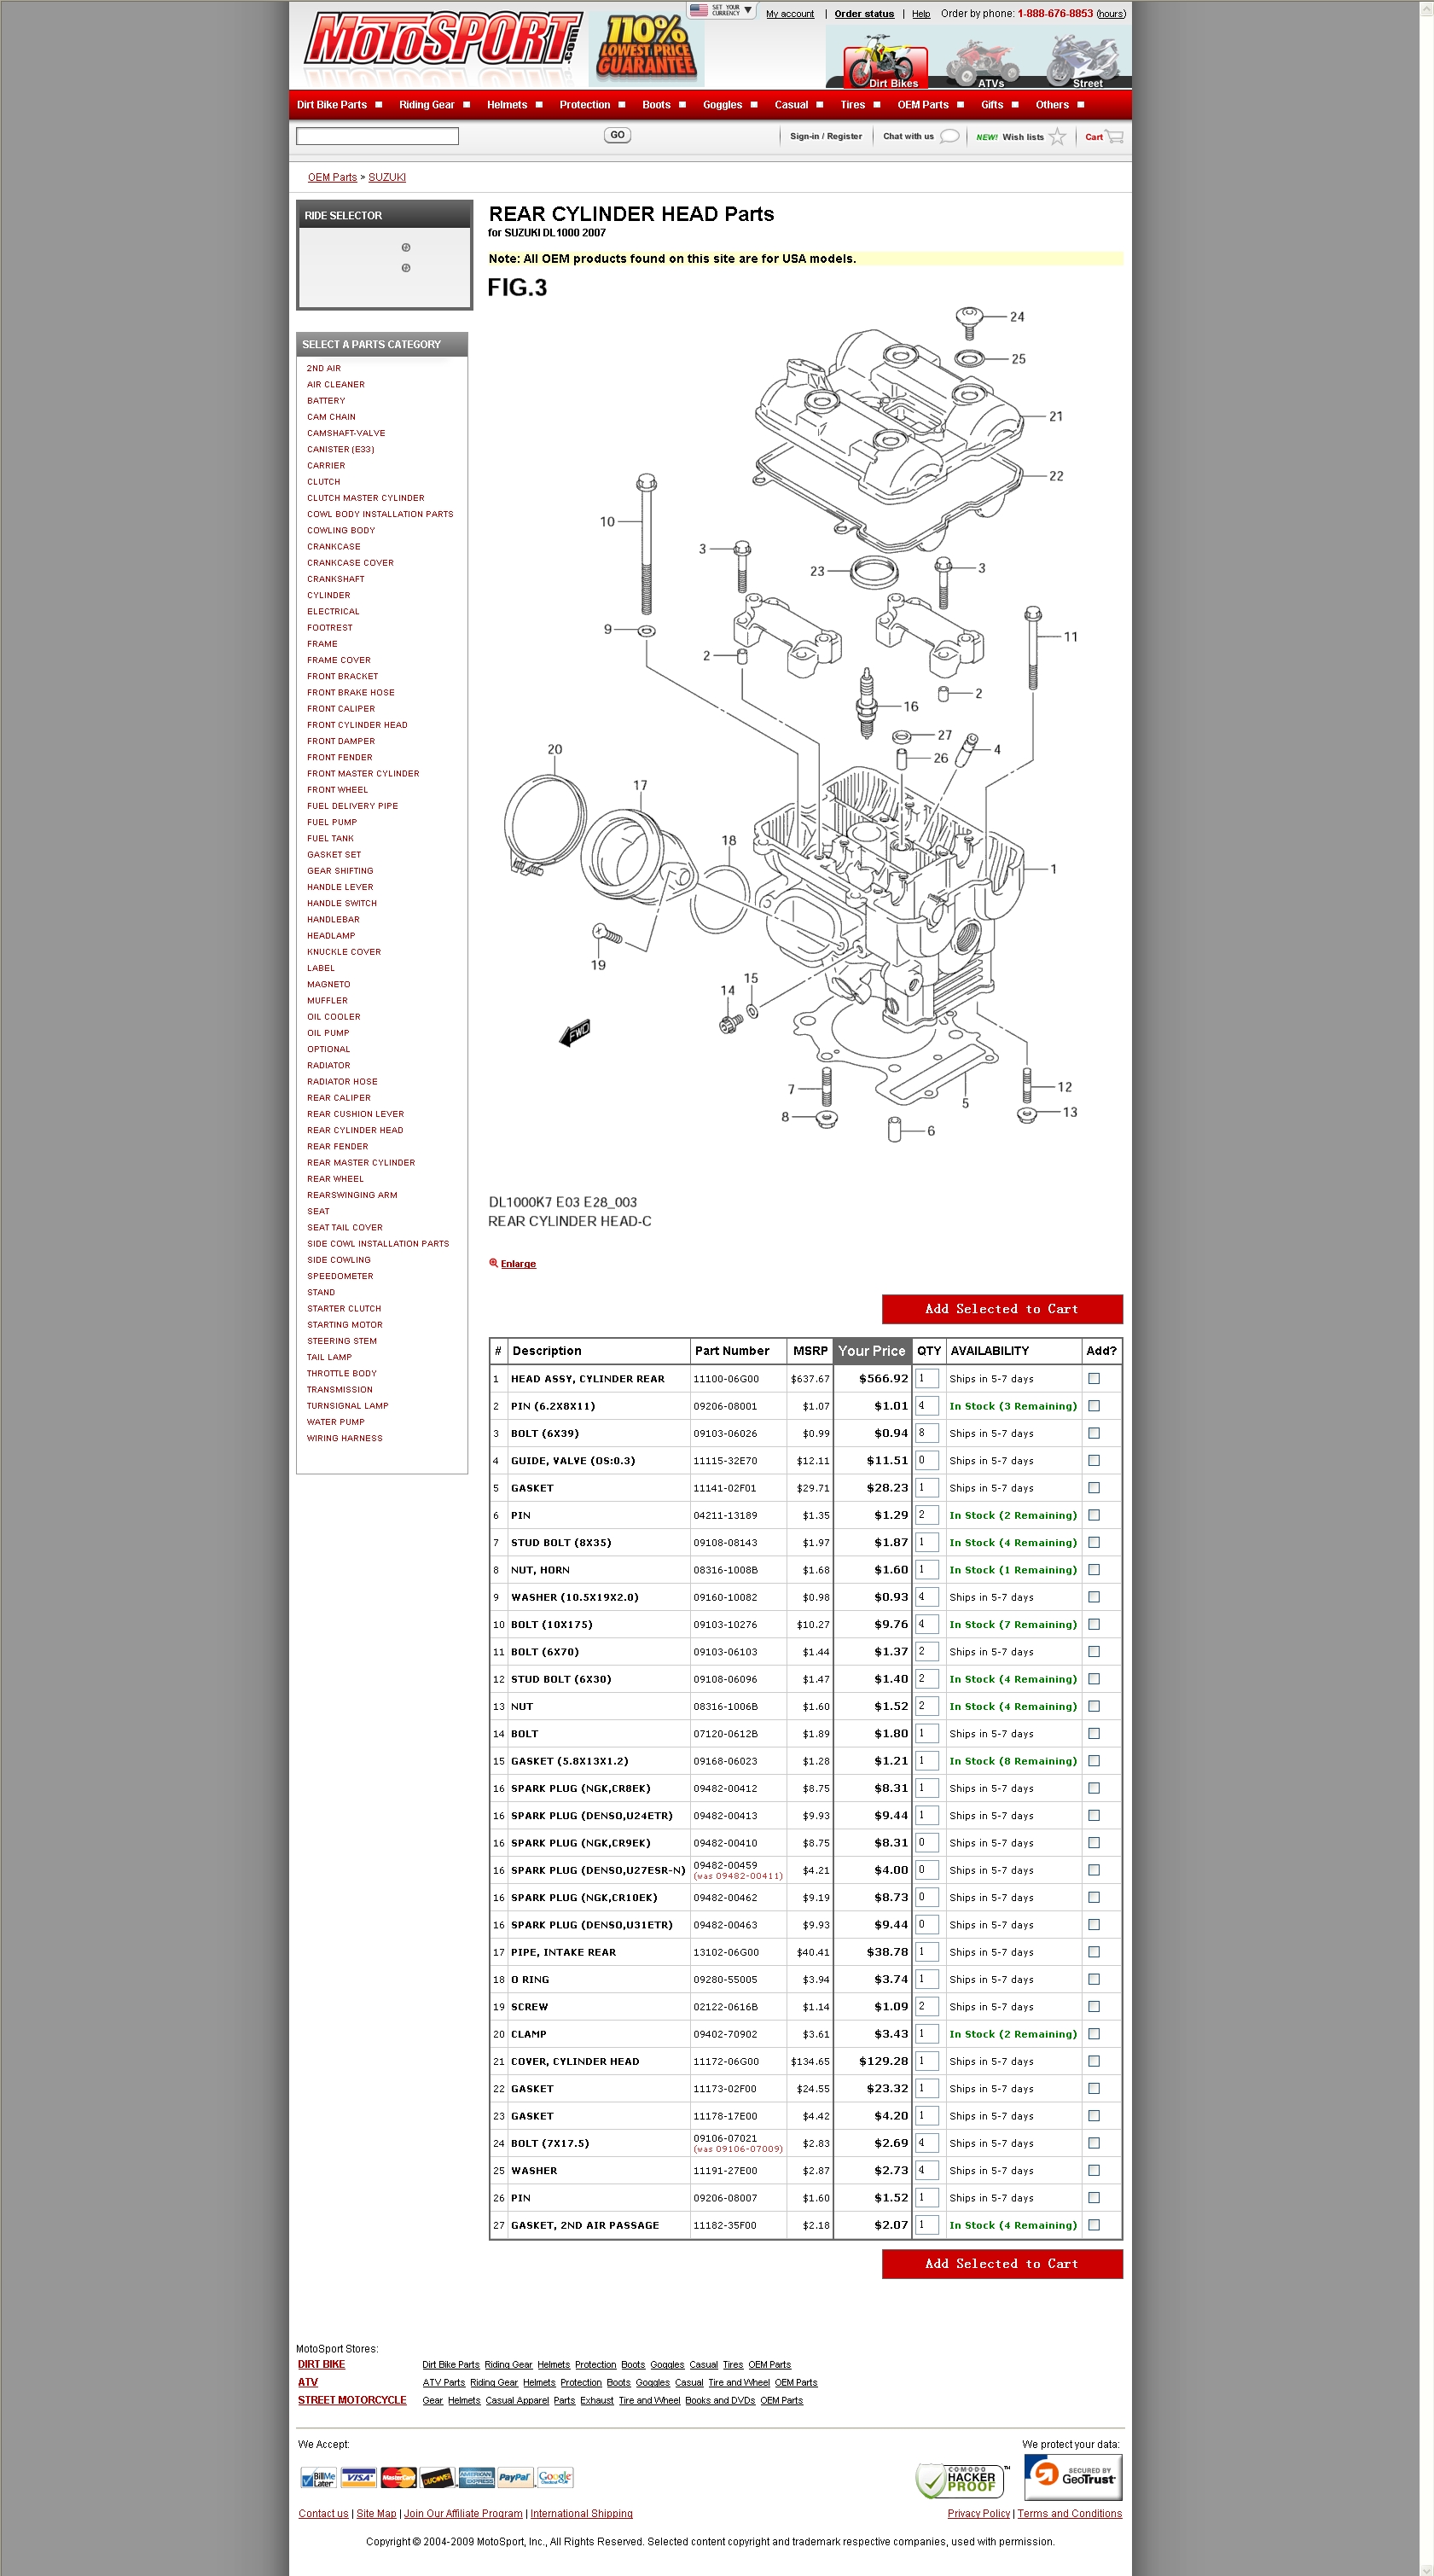Click the SUZUKI breadcrumb link

387,177
